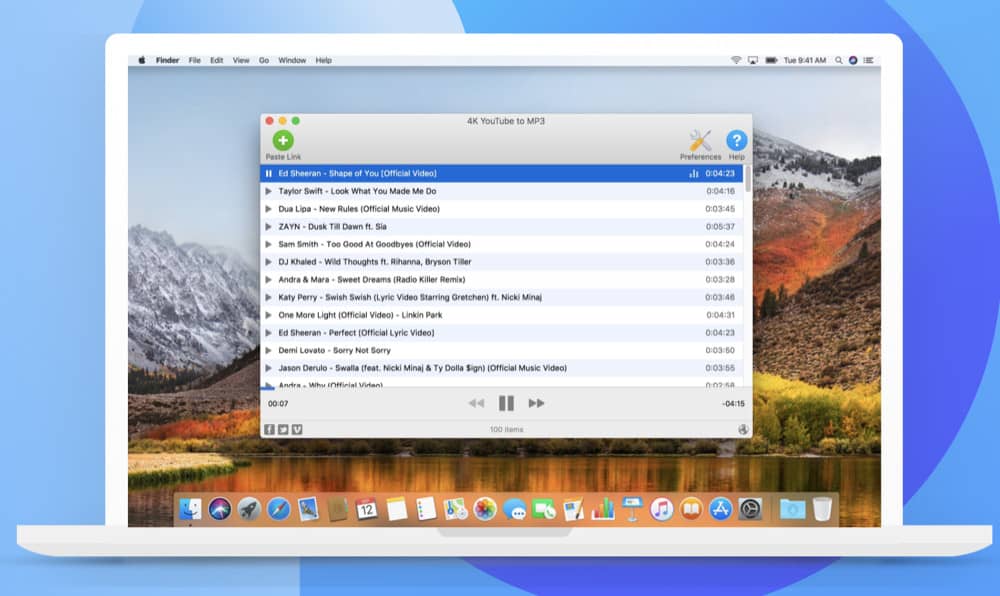Open the Finder File menu
1000x596 pixels.
tap(194, 59)
